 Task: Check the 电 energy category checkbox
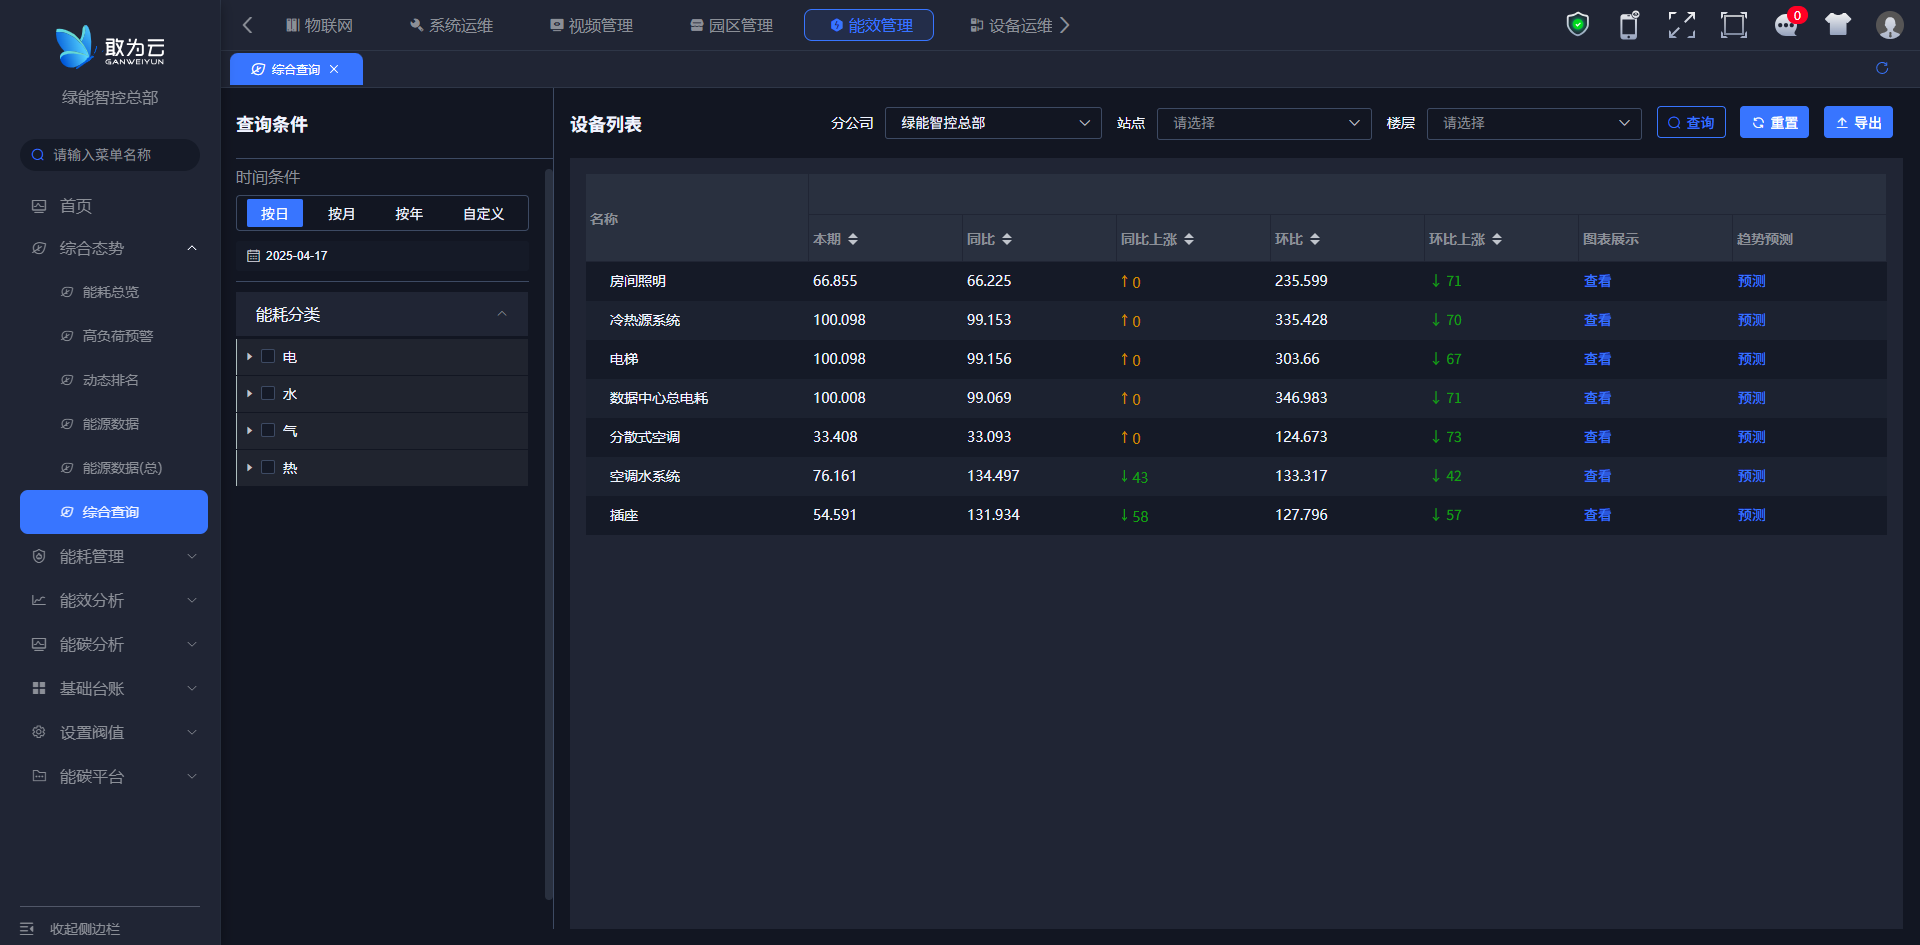268,357
